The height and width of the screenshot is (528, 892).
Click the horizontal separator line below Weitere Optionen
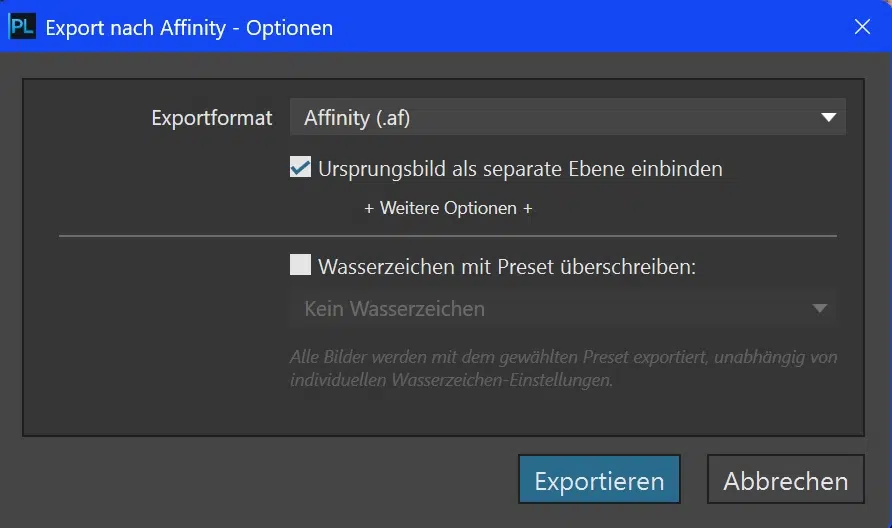coord(448,236)
